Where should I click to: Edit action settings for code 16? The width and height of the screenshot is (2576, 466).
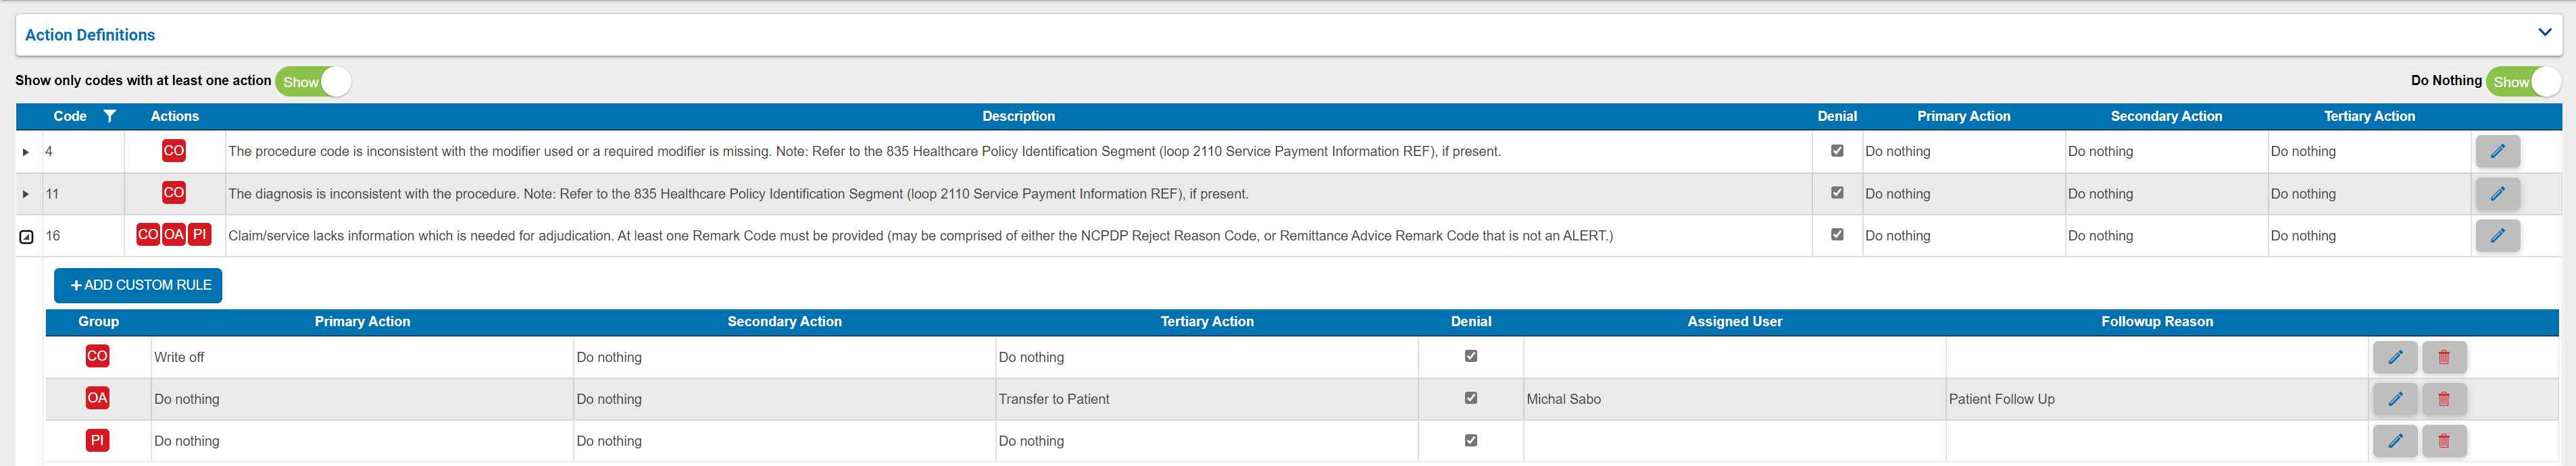(2498, 236)
